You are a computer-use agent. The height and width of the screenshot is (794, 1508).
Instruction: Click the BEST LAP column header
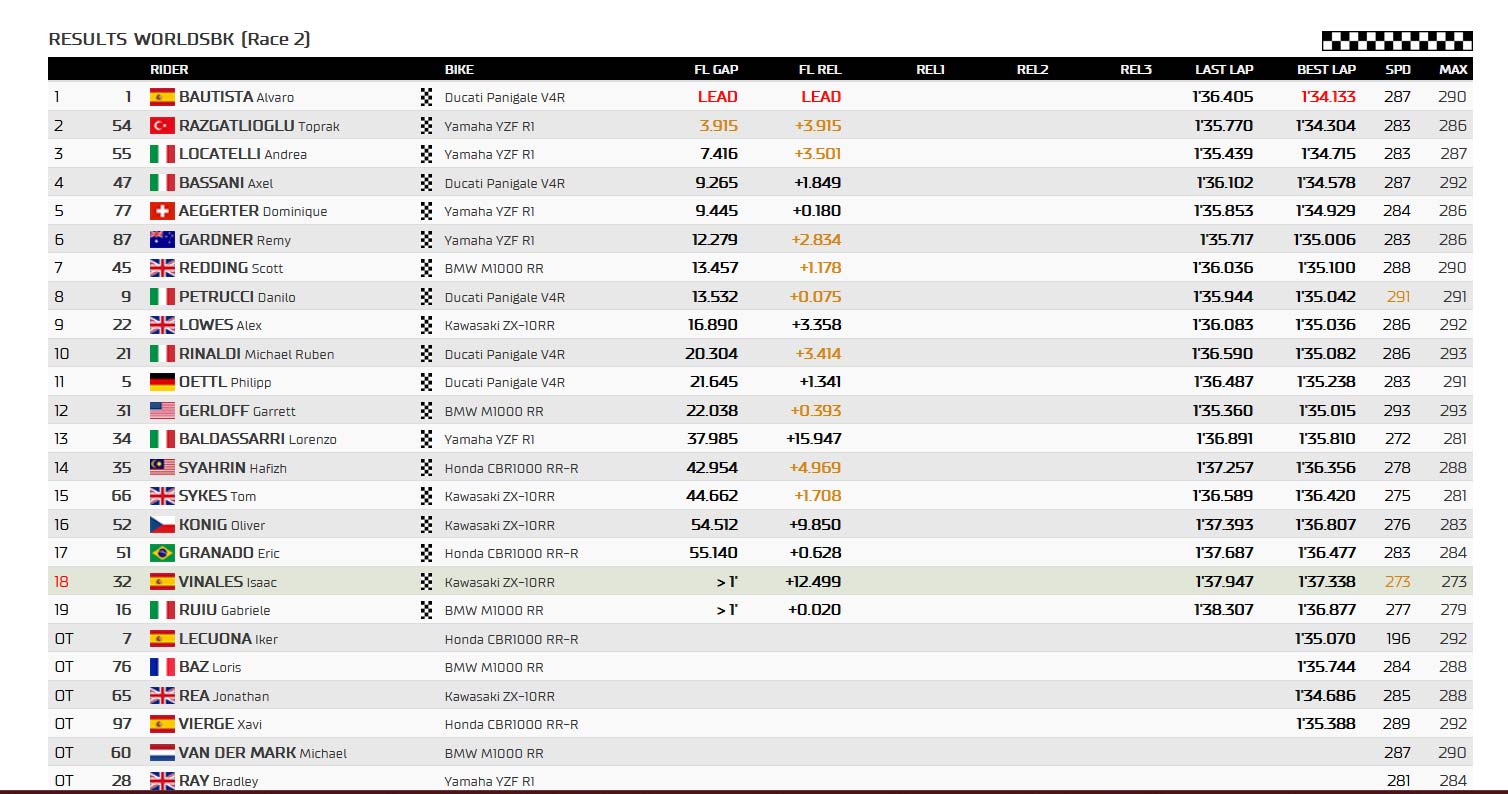tap(1327, 70)
